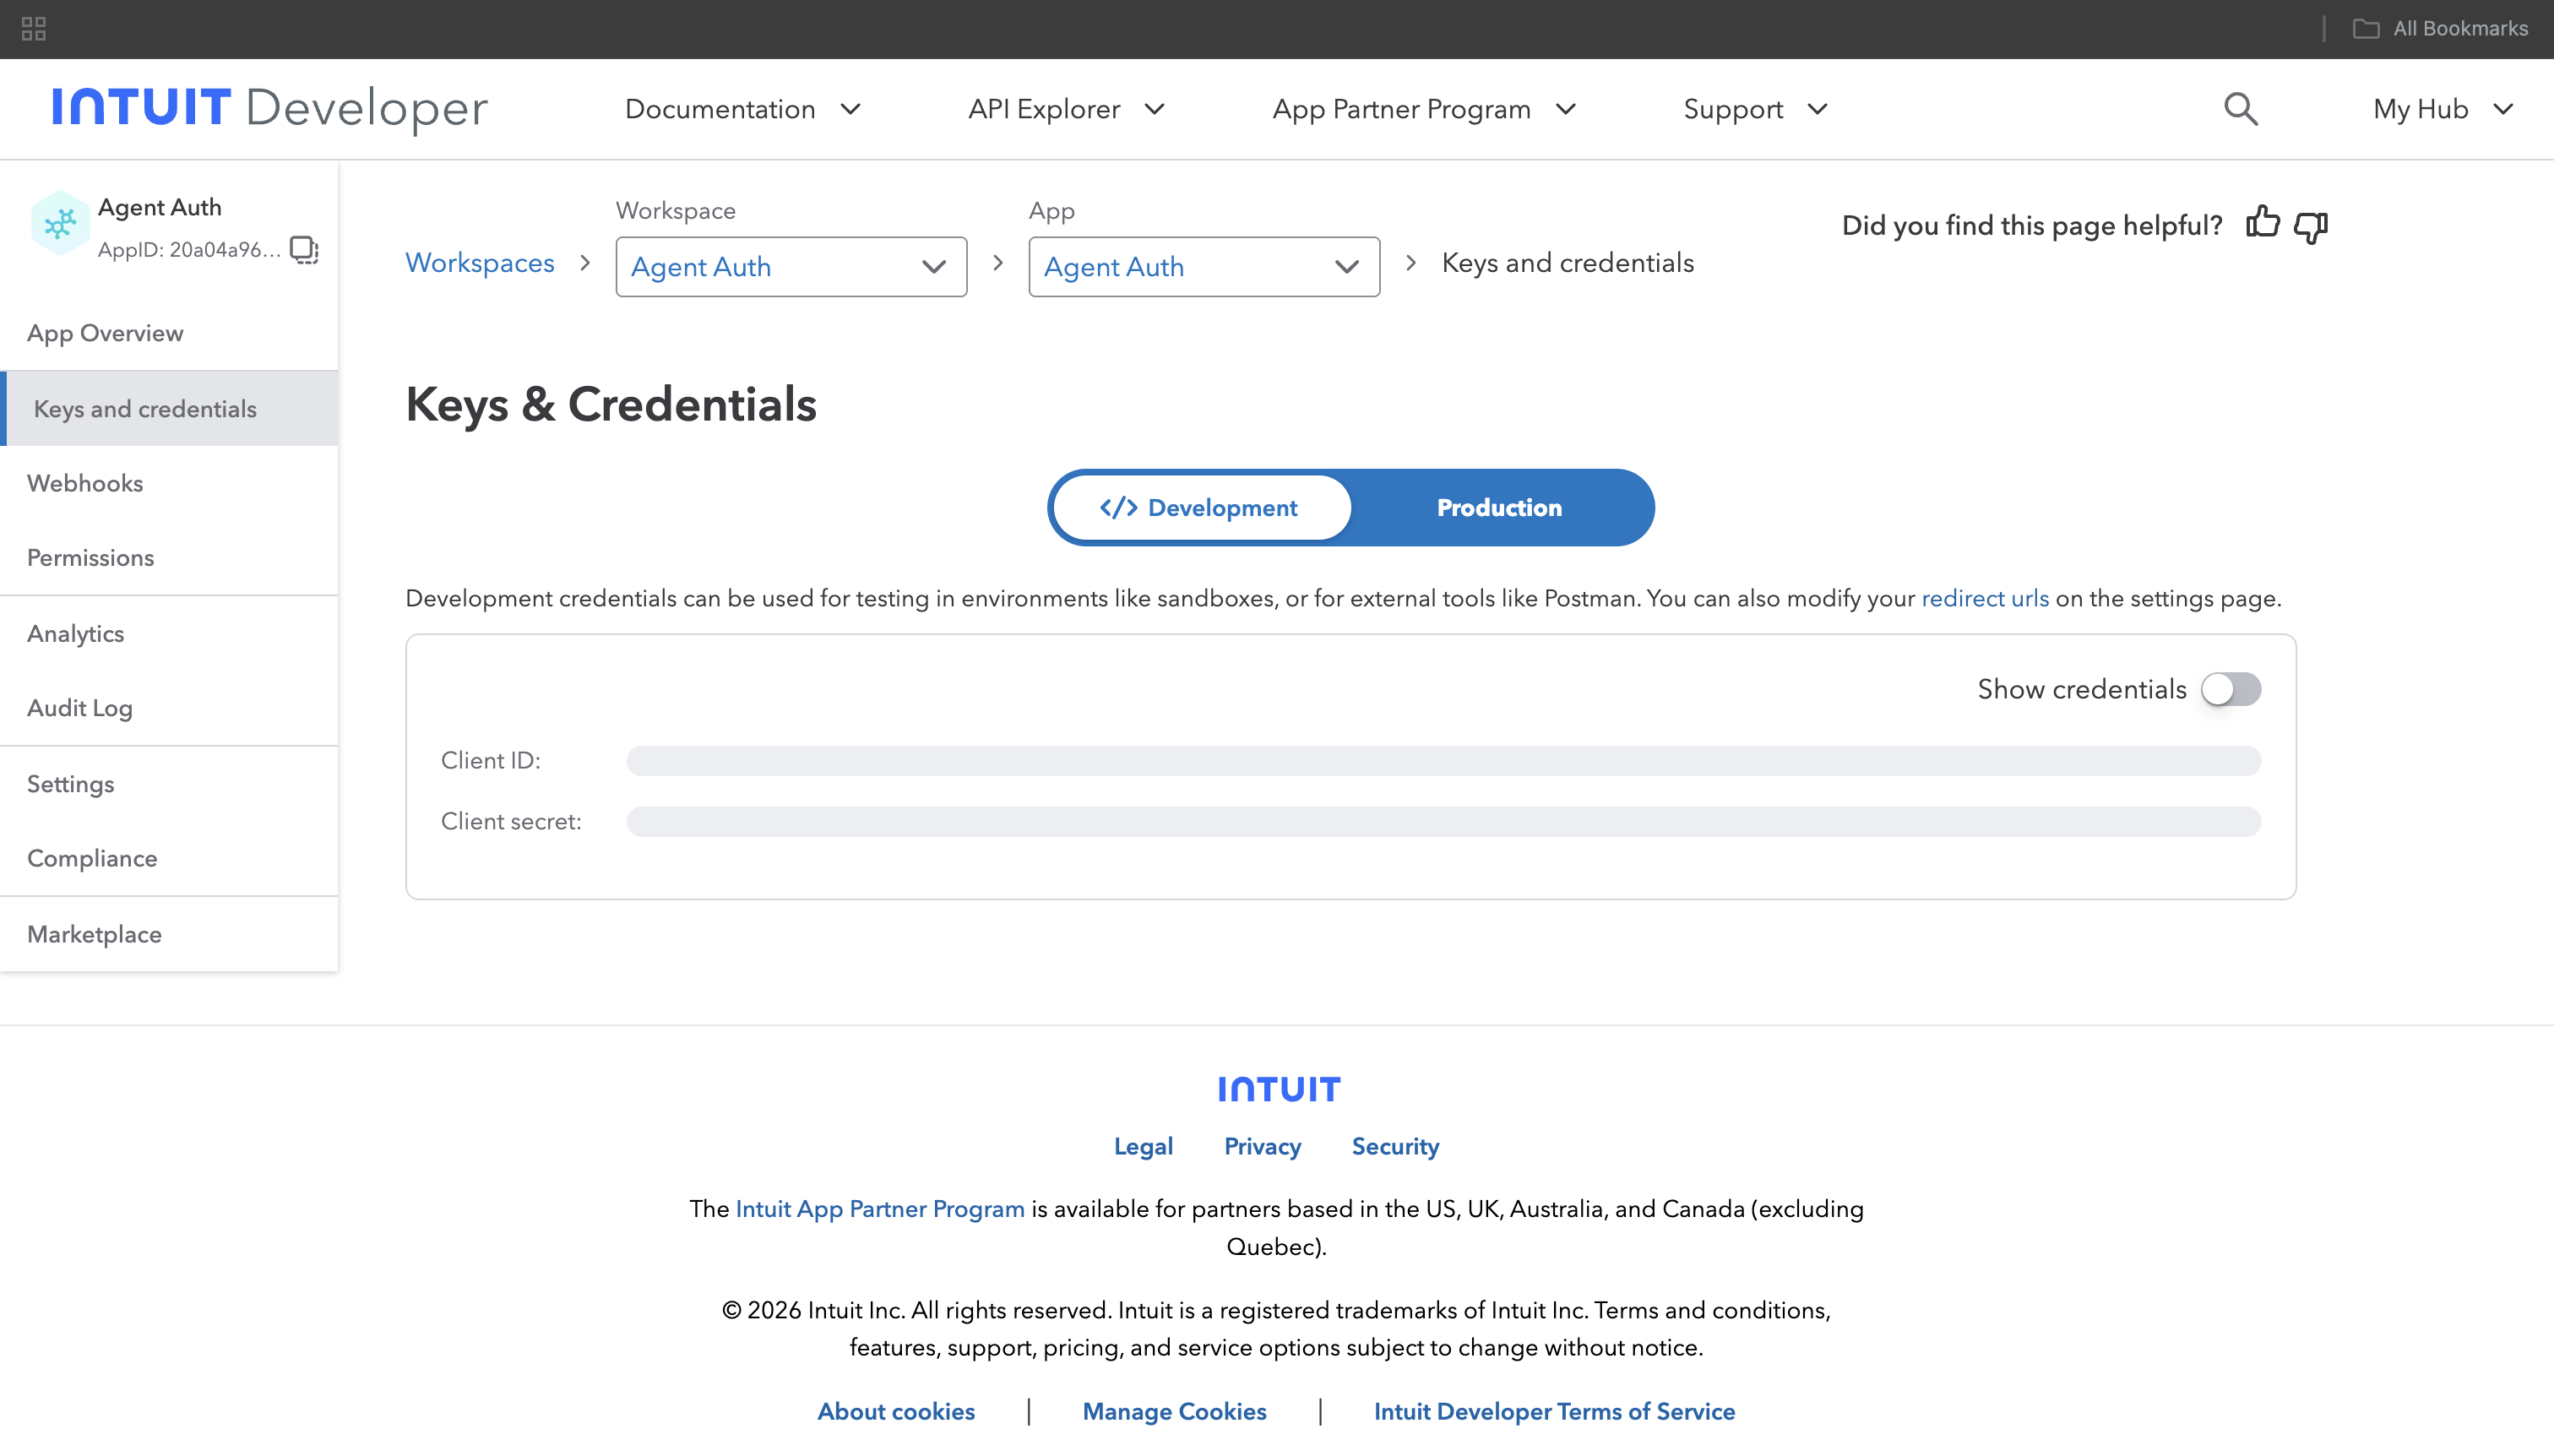
Task: Click the Intuit Developer logo
Action: point(270,108)
